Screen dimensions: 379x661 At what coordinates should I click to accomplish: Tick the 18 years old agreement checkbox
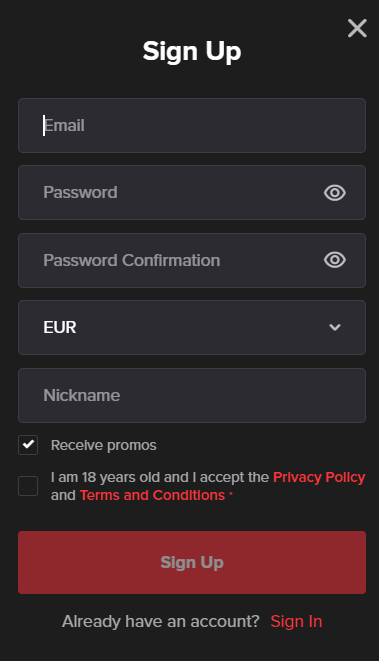[28, 486]
